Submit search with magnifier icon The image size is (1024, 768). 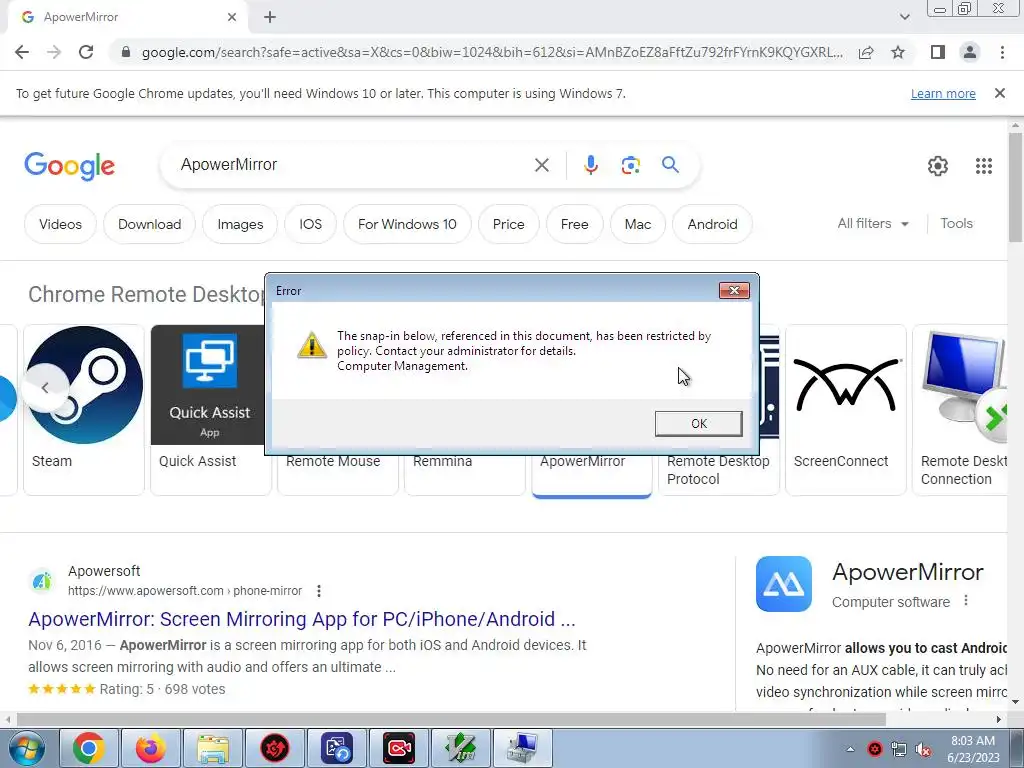pyautogui.click(x=670, y=165)
